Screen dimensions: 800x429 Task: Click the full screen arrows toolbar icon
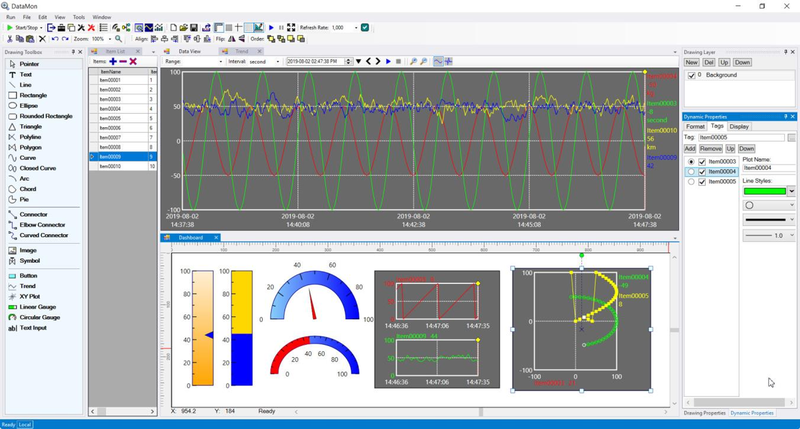point(291,28)
